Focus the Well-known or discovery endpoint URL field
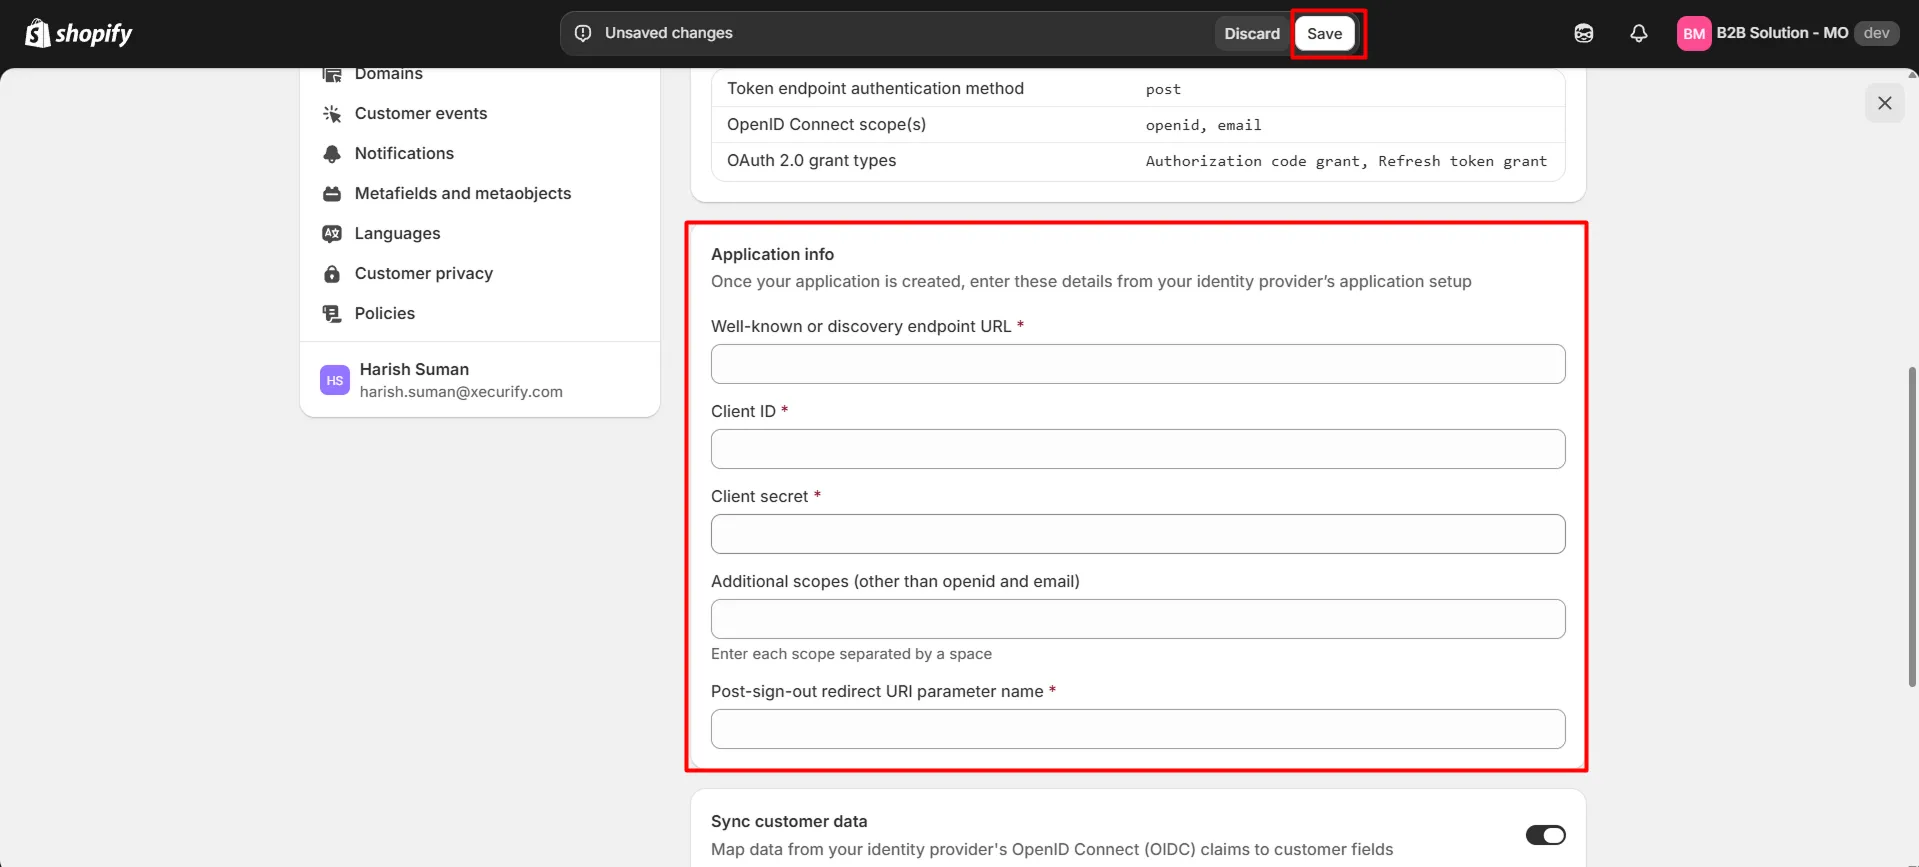1919x867 pixels. point(1138,364)
